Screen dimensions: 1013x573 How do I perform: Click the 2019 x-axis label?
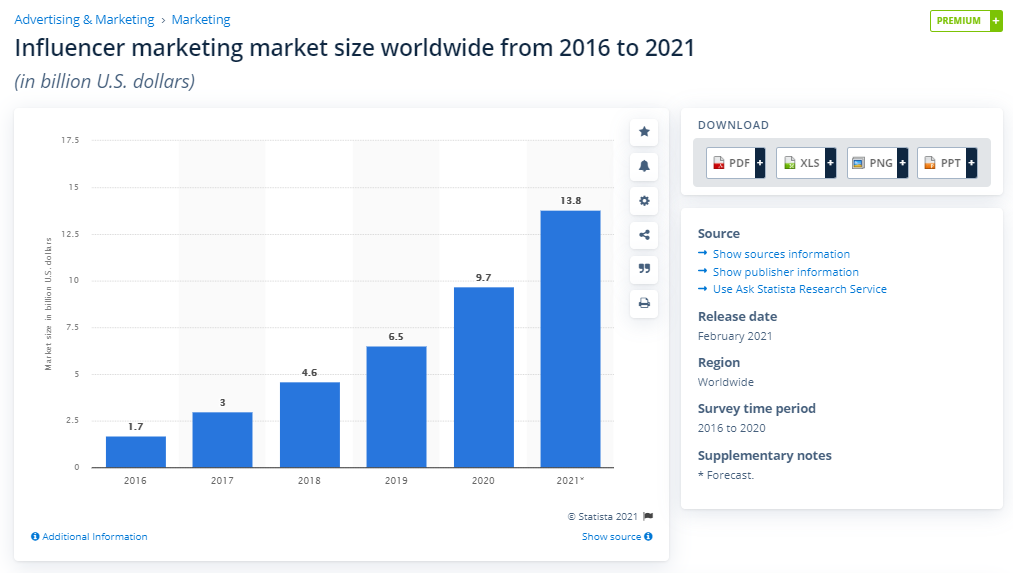click(x=396, y=481)
